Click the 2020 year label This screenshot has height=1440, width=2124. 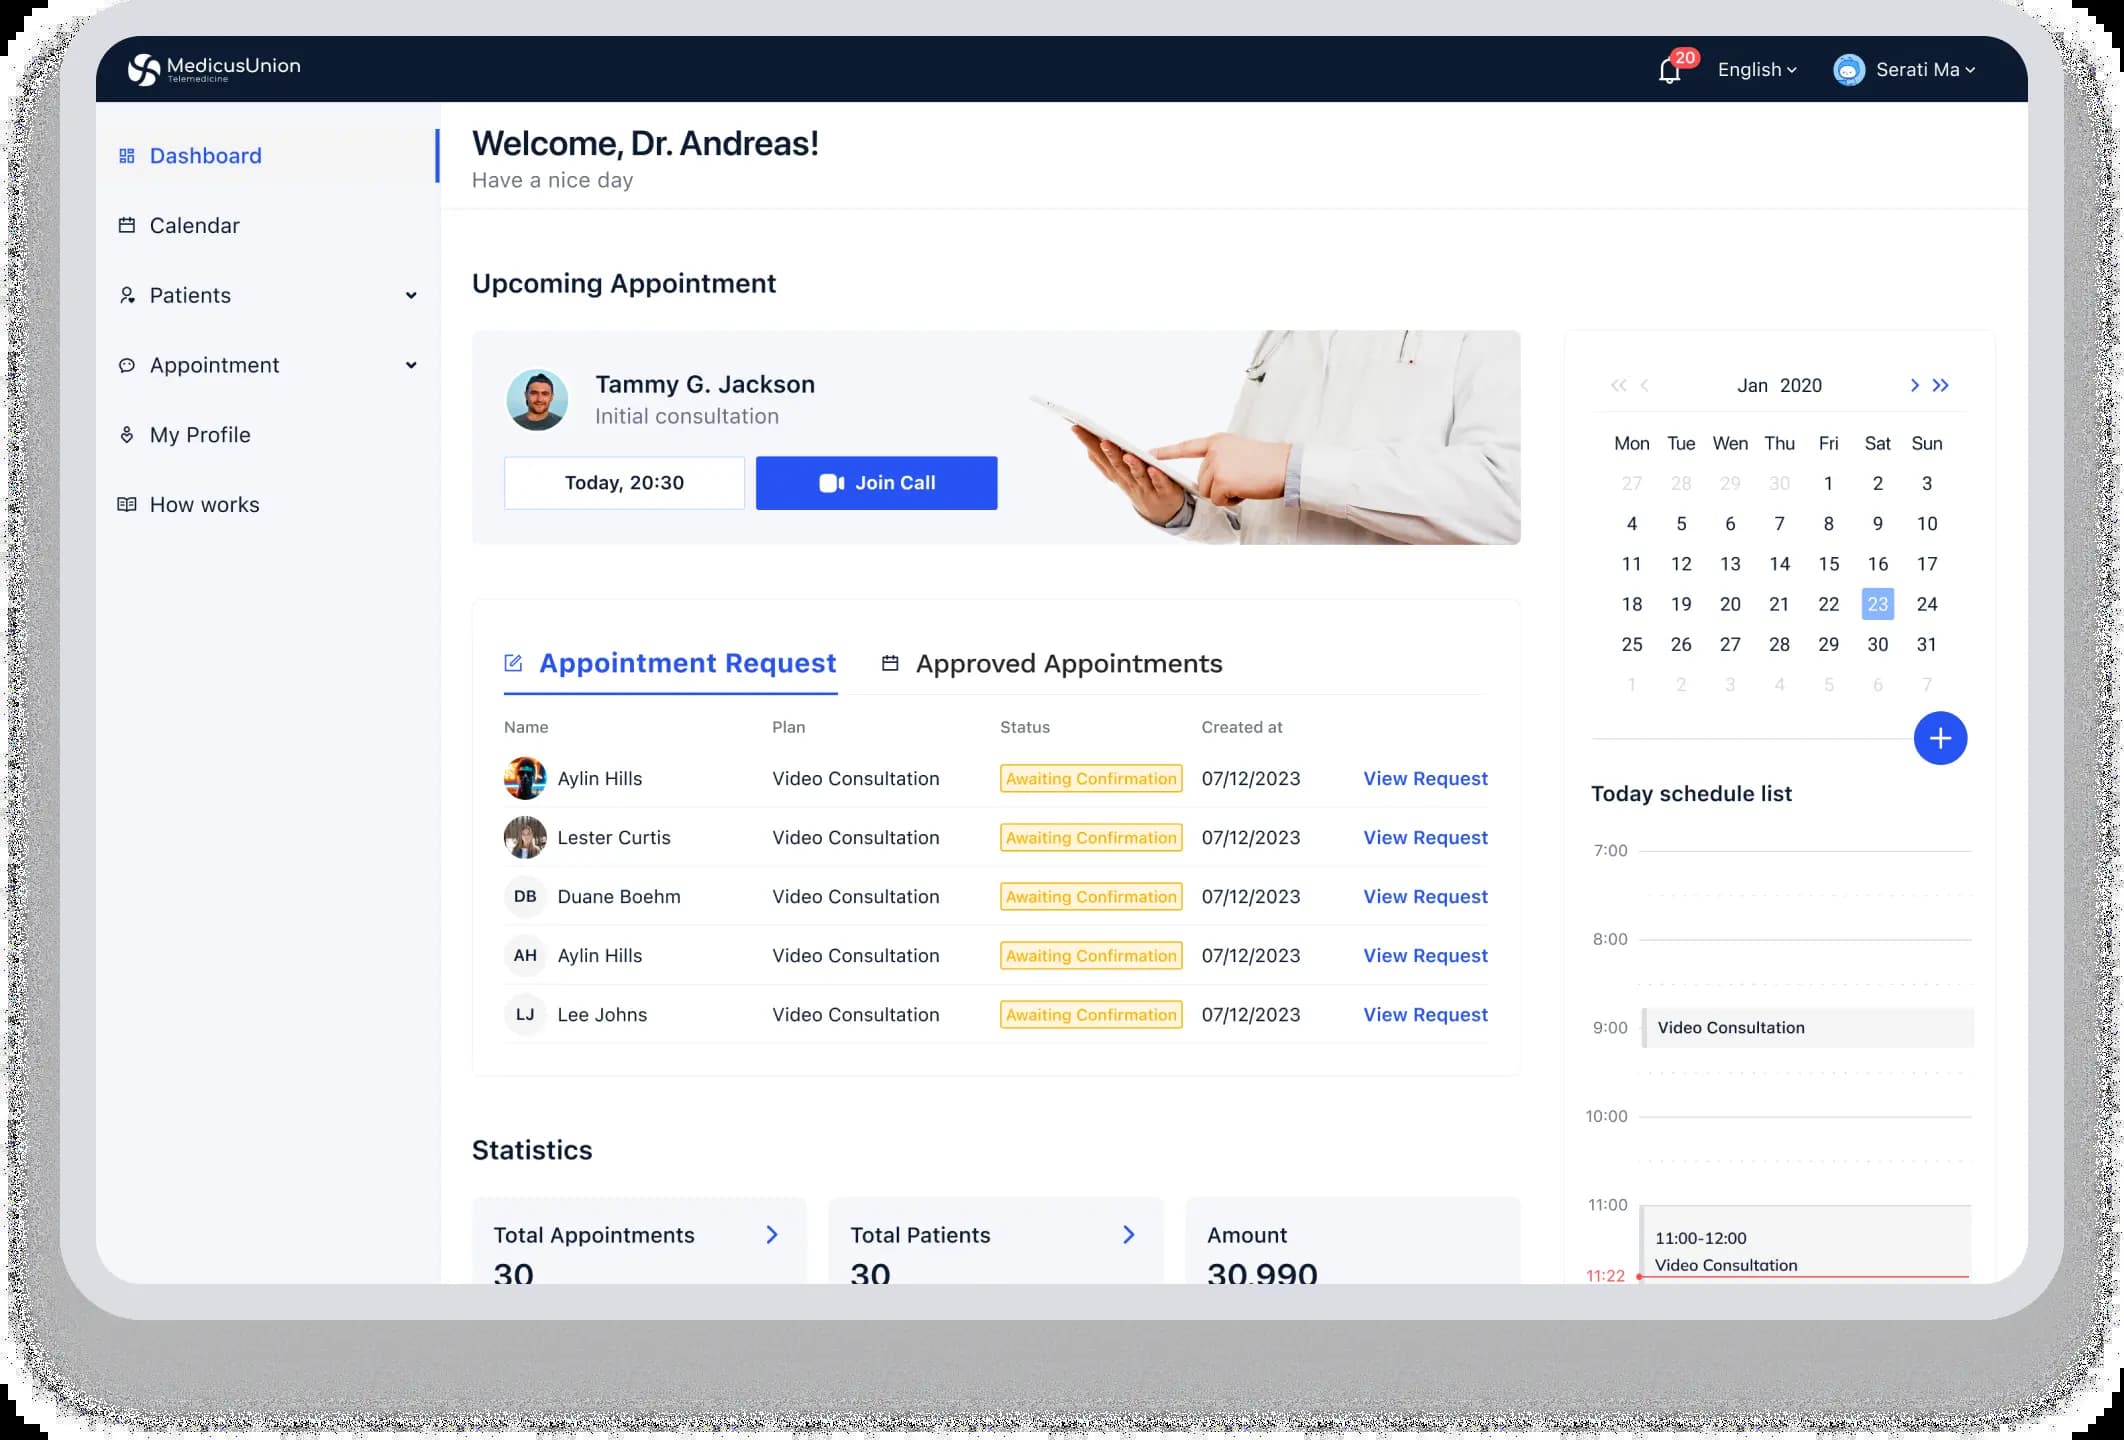(1801, 386)
